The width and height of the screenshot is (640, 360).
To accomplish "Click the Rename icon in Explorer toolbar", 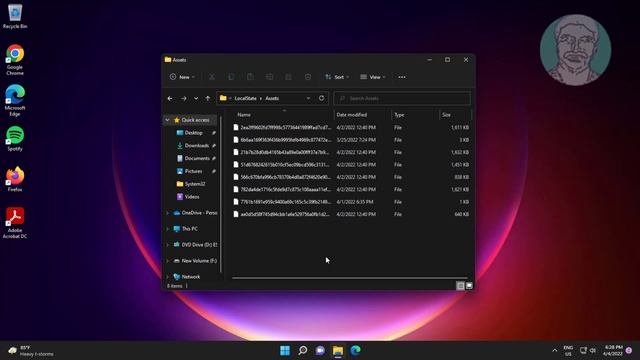I will [x=269, y=77].
